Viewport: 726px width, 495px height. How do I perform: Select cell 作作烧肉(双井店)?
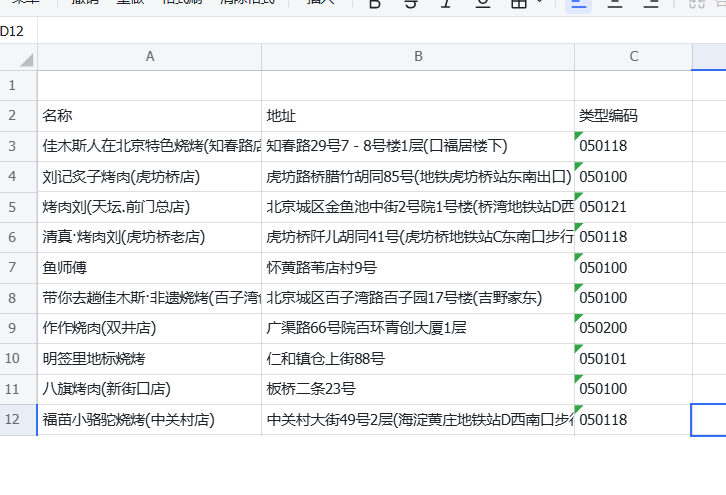(150, 328)
